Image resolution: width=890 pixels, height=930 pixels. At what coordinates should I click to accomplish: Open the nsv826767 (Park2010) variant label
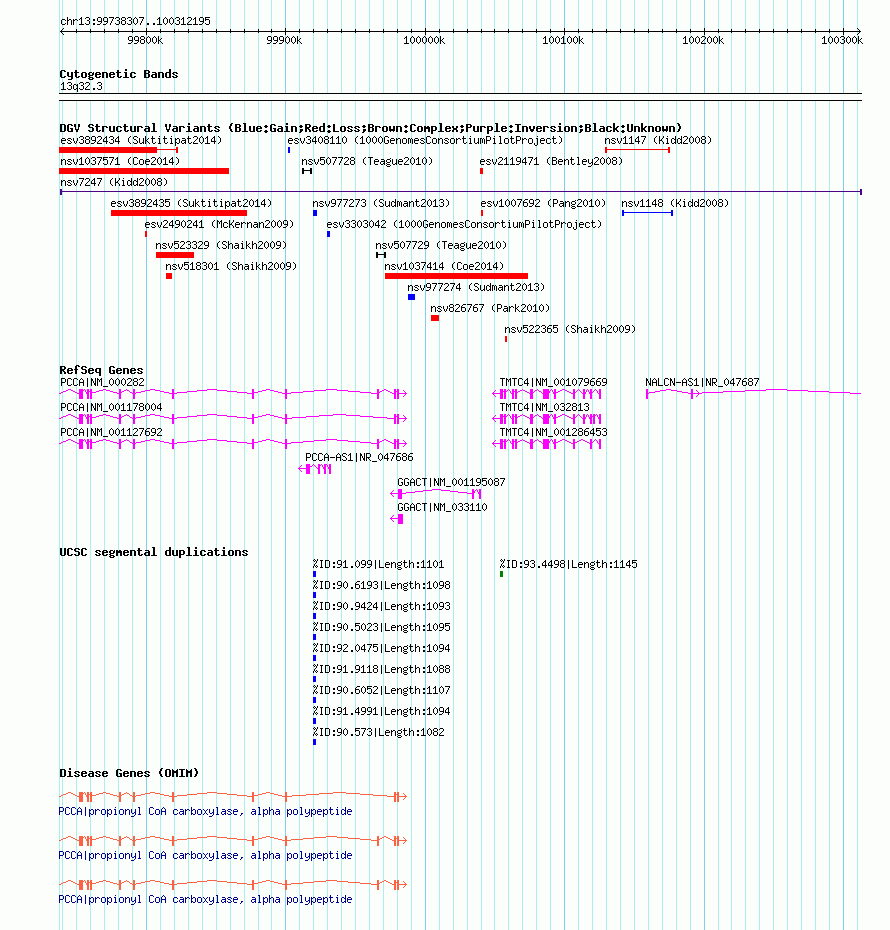tap(490, 309)
